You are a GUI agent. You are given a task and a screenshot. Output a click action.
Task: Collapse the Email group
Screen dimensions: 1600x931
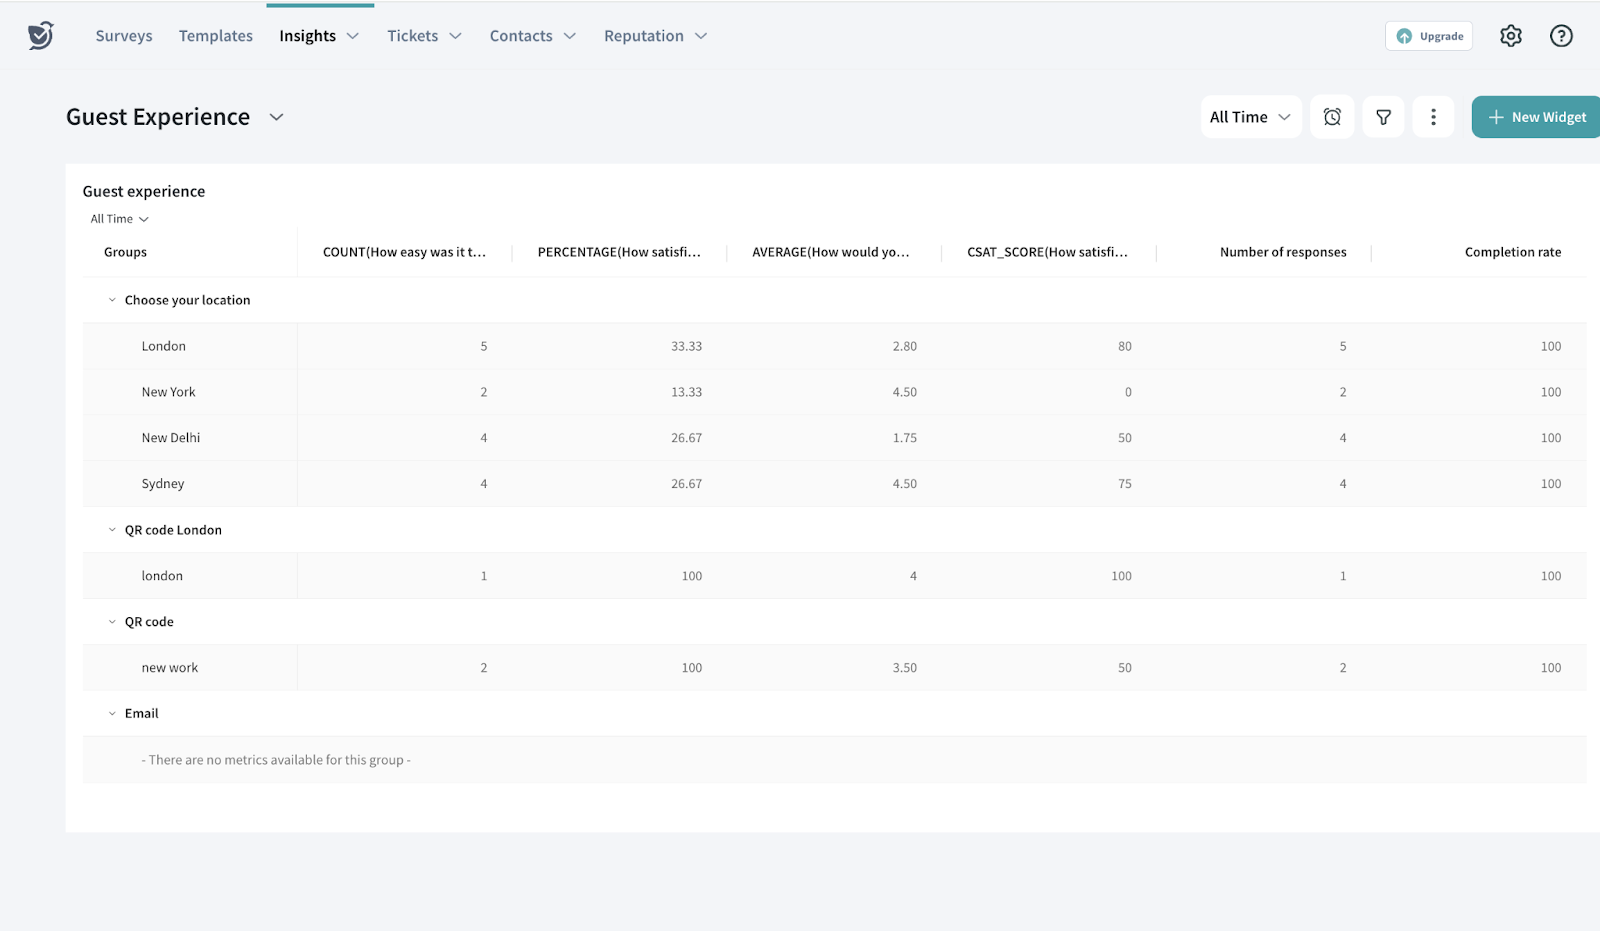(112, 714)
